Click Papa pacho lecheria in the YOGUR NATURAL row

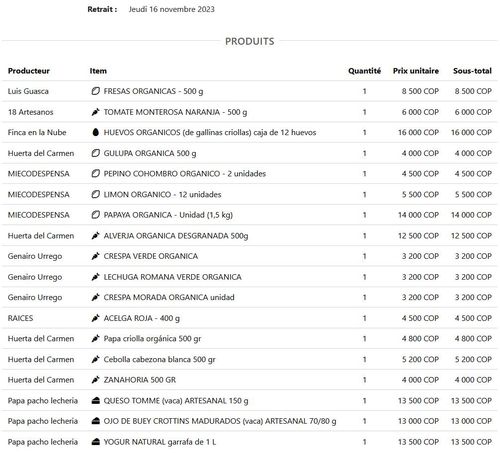(x=43, y=442)
